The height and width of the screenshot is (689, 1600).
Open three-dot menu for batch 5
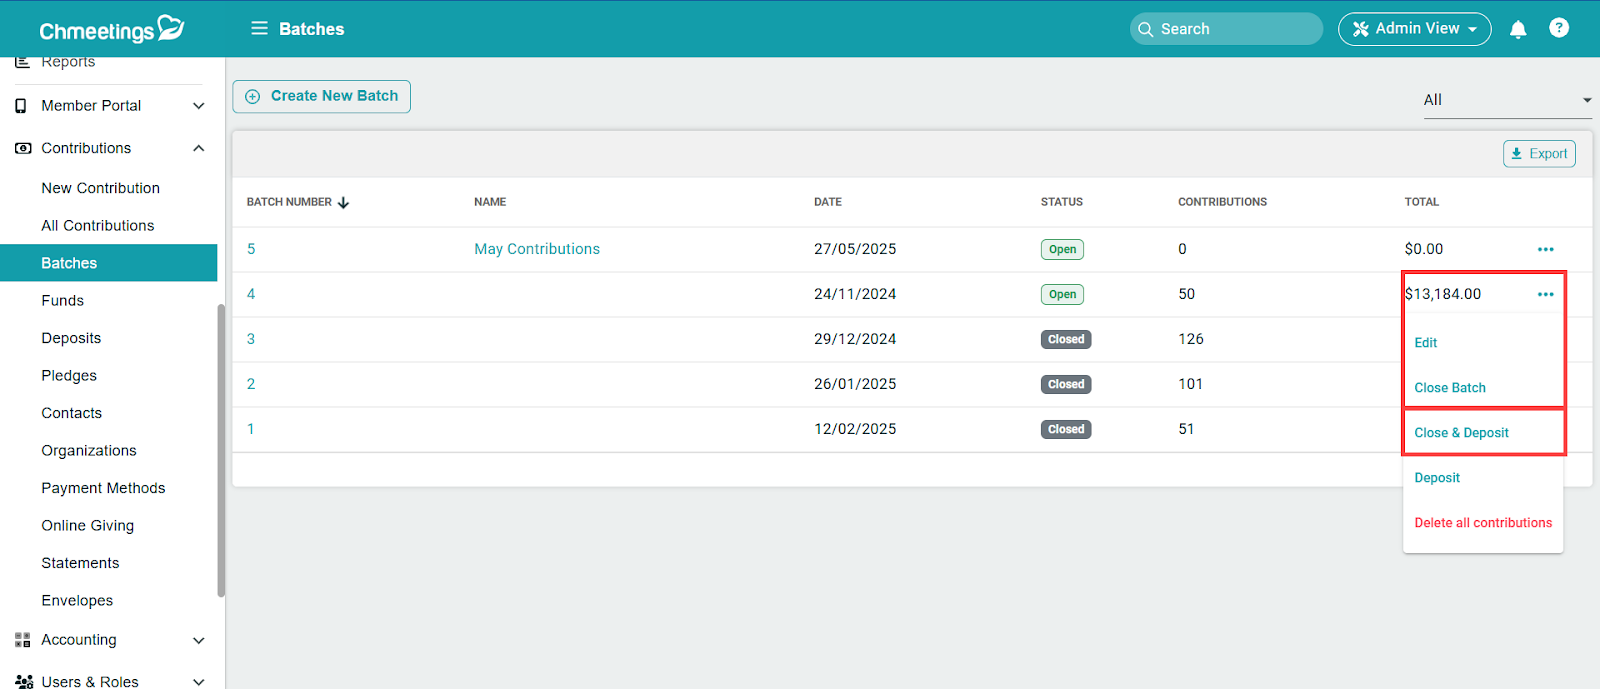(x=1546, y=249)
